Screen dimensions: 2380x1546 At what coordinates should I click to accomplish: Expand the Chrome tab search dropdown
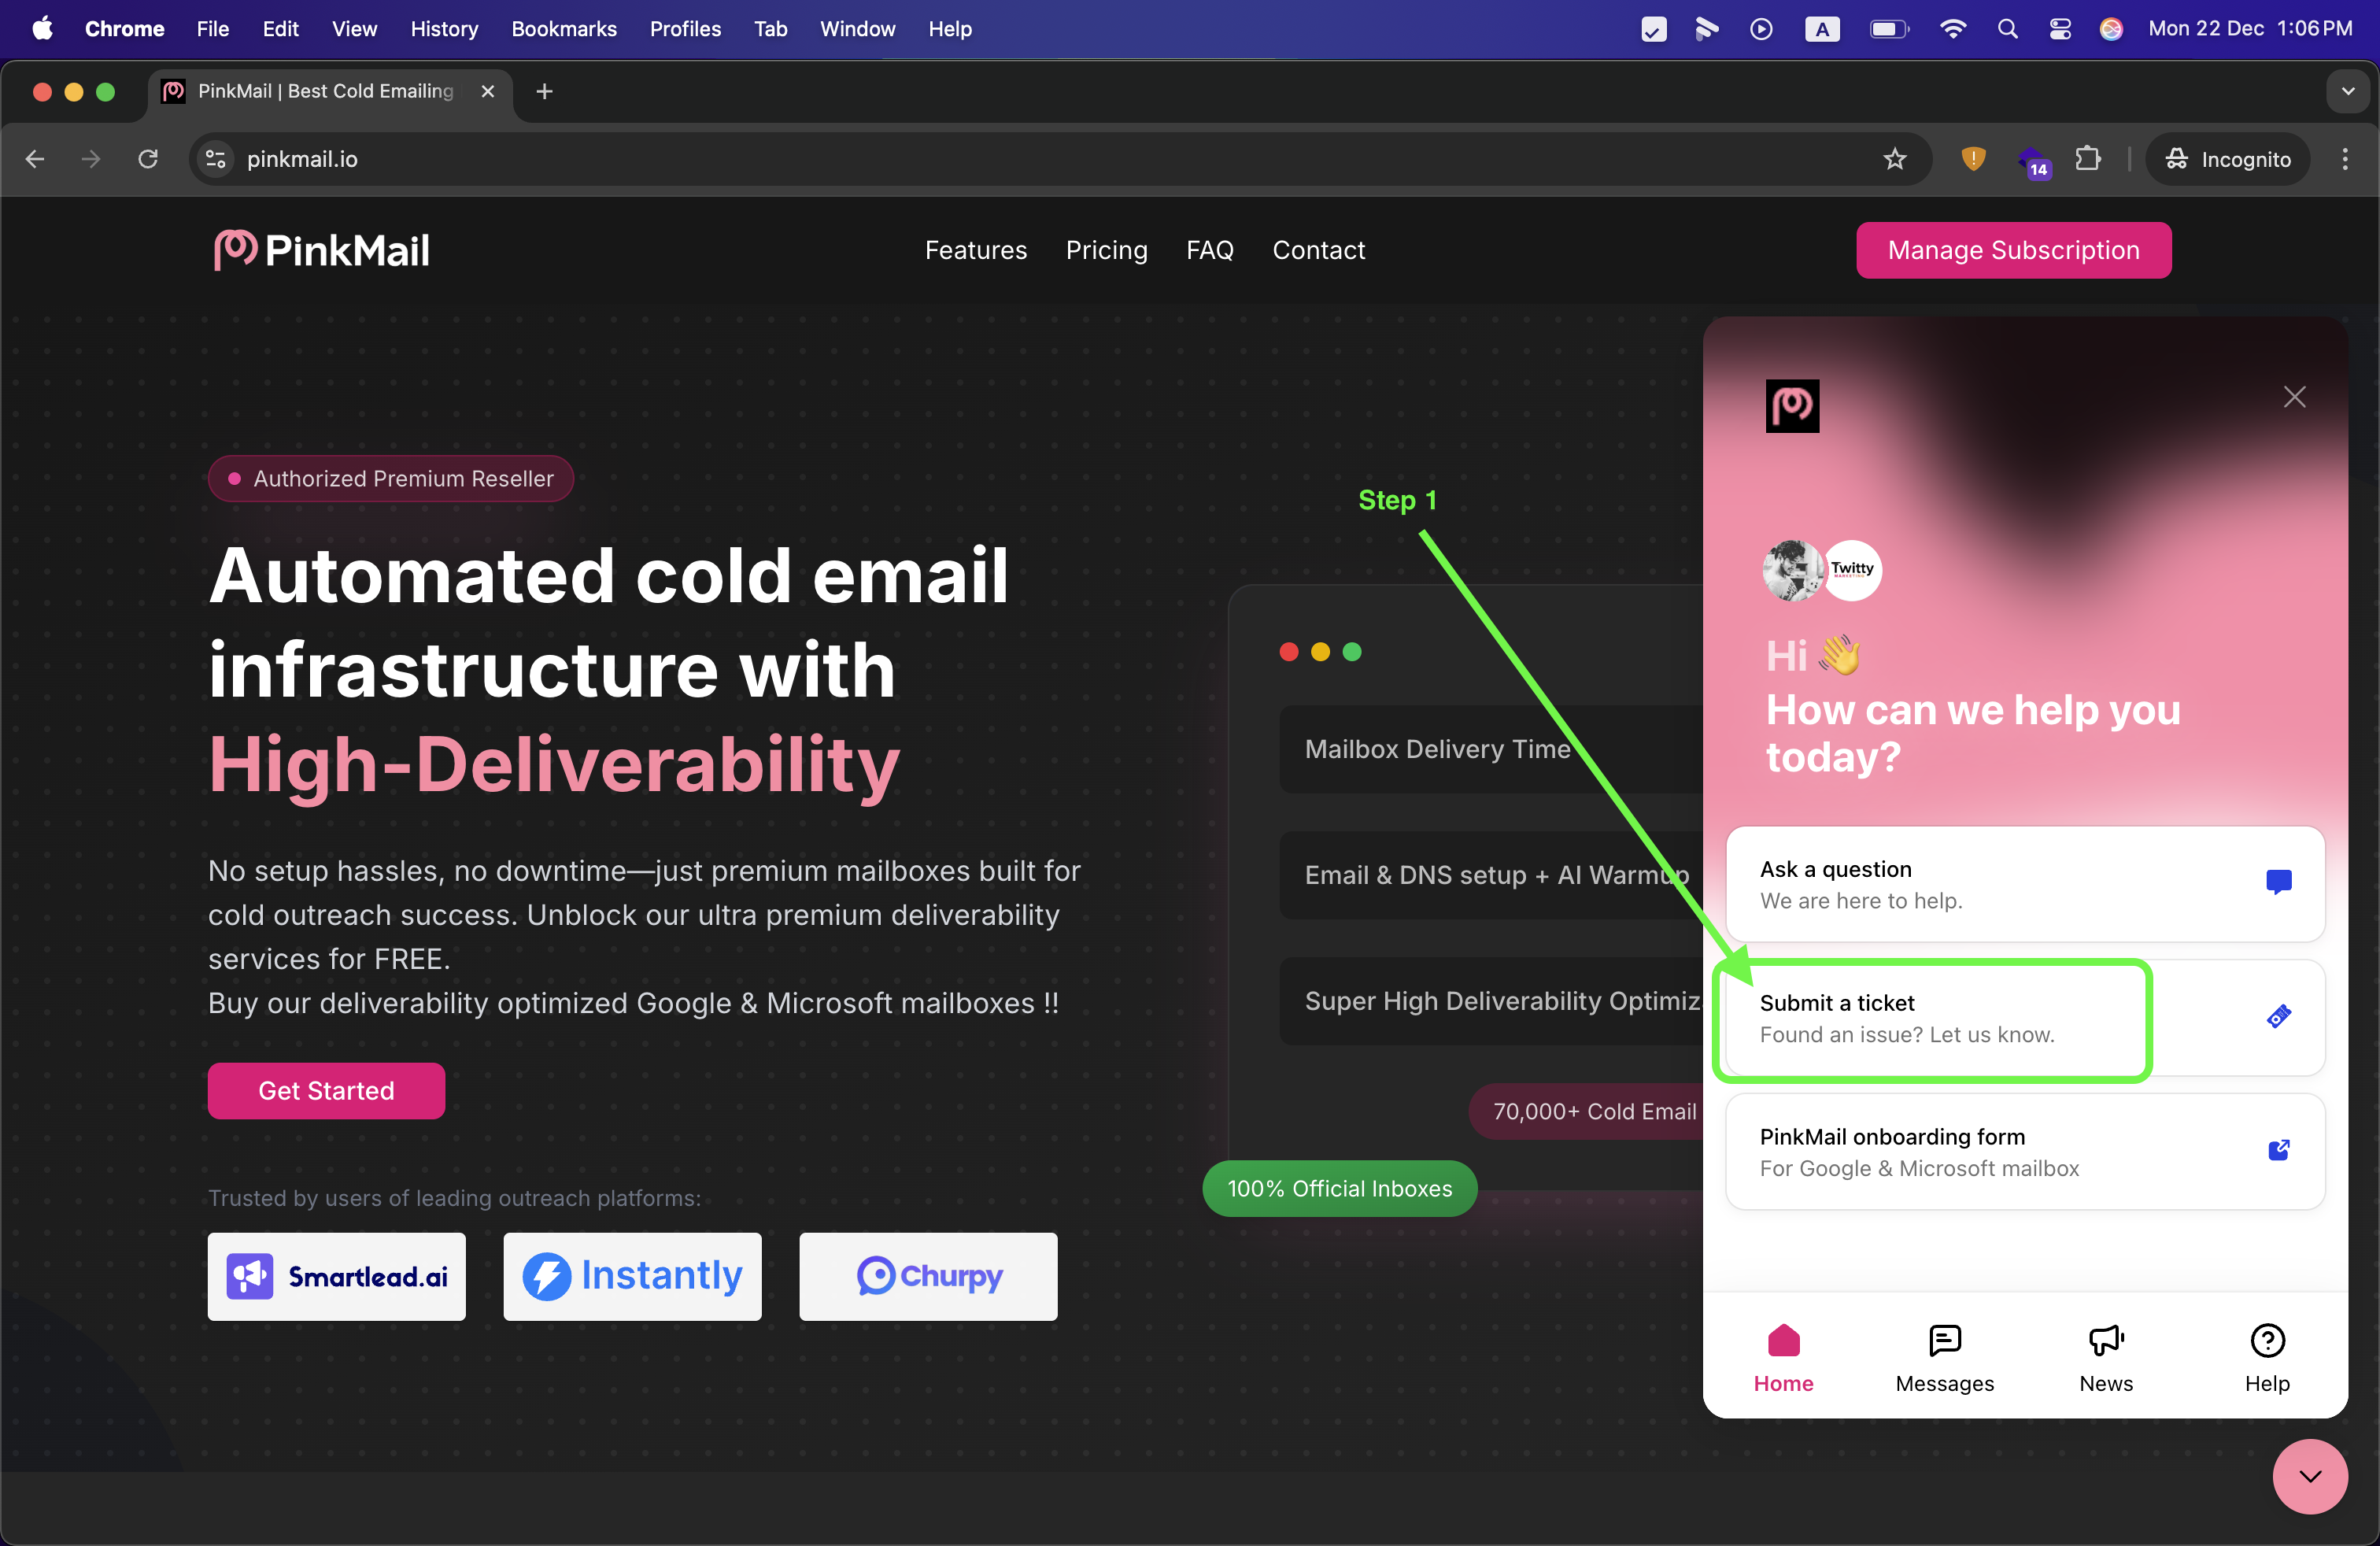tap(2347, 91)
